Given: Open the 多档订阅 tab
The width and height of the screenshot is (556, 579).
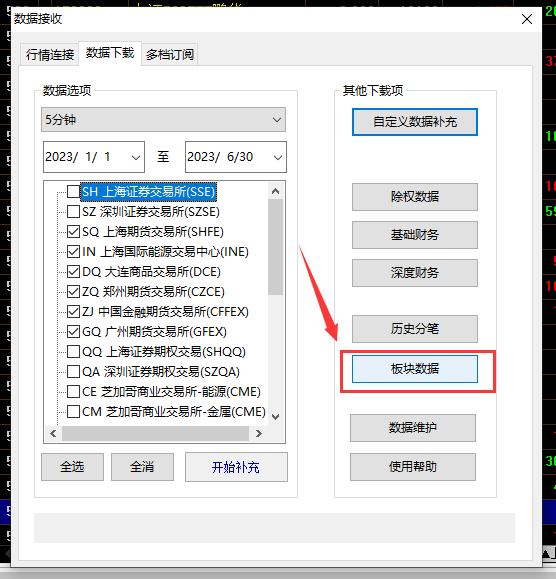Looking at the screenshot, I should click(169, 55).
